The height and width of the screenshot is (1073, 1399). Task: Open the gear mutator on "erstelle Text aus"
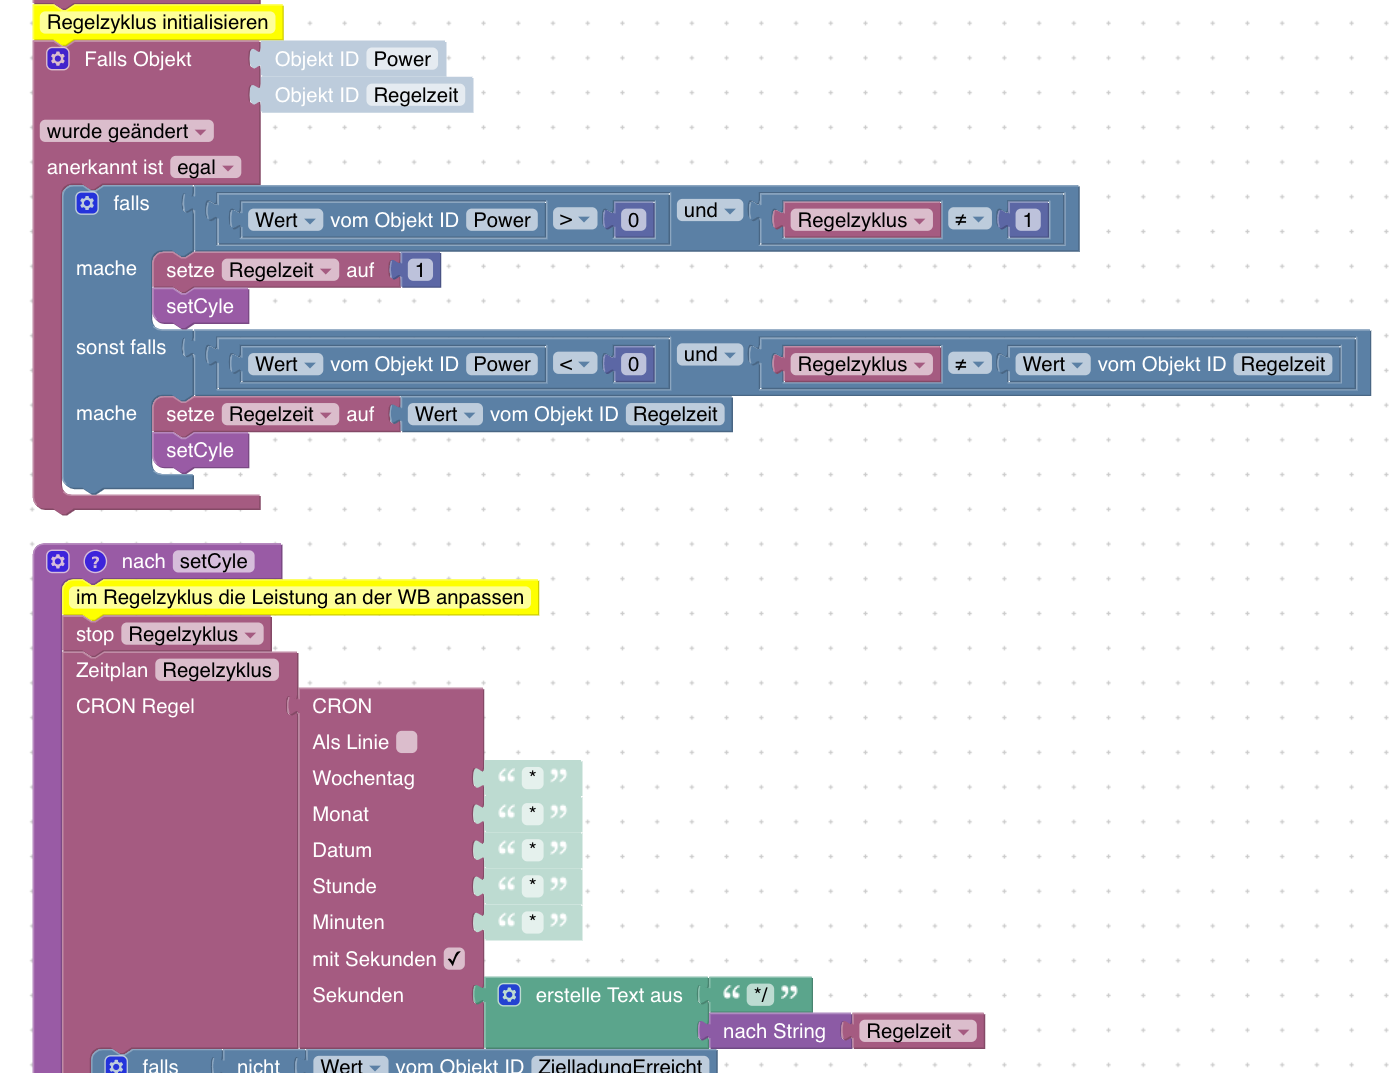tap(510, 995)
